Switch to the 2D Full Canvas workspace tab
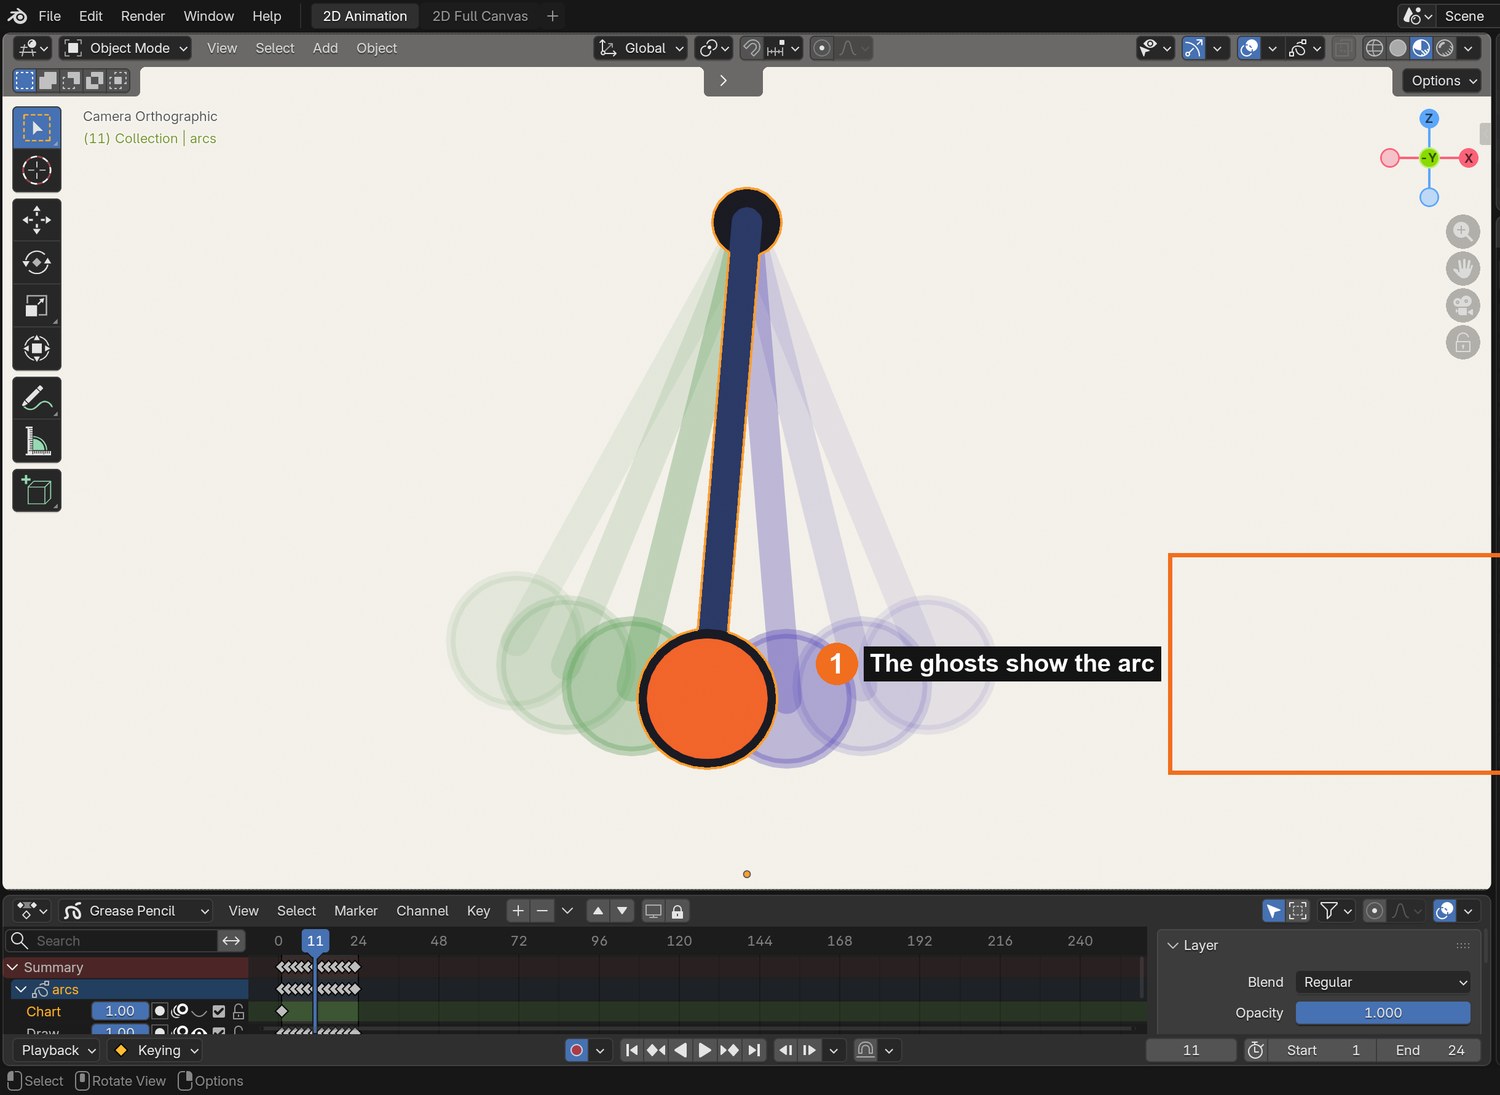Screen dimensions: 1500x1095 click(x=480, y=16)
